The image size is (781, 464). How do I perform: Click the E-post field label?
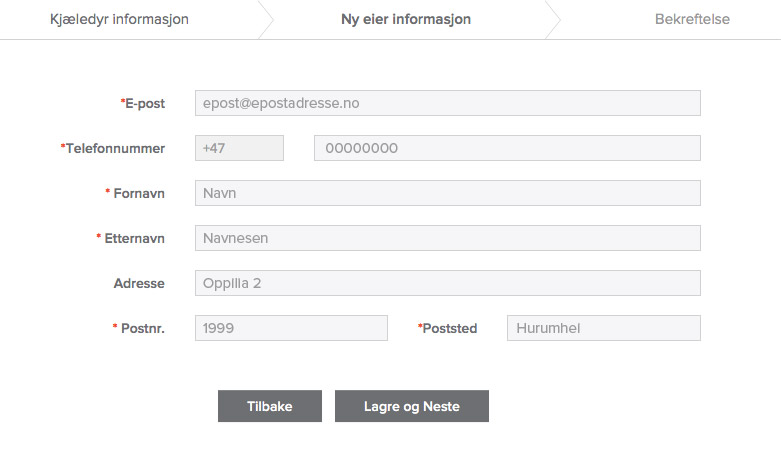[144, 103]
